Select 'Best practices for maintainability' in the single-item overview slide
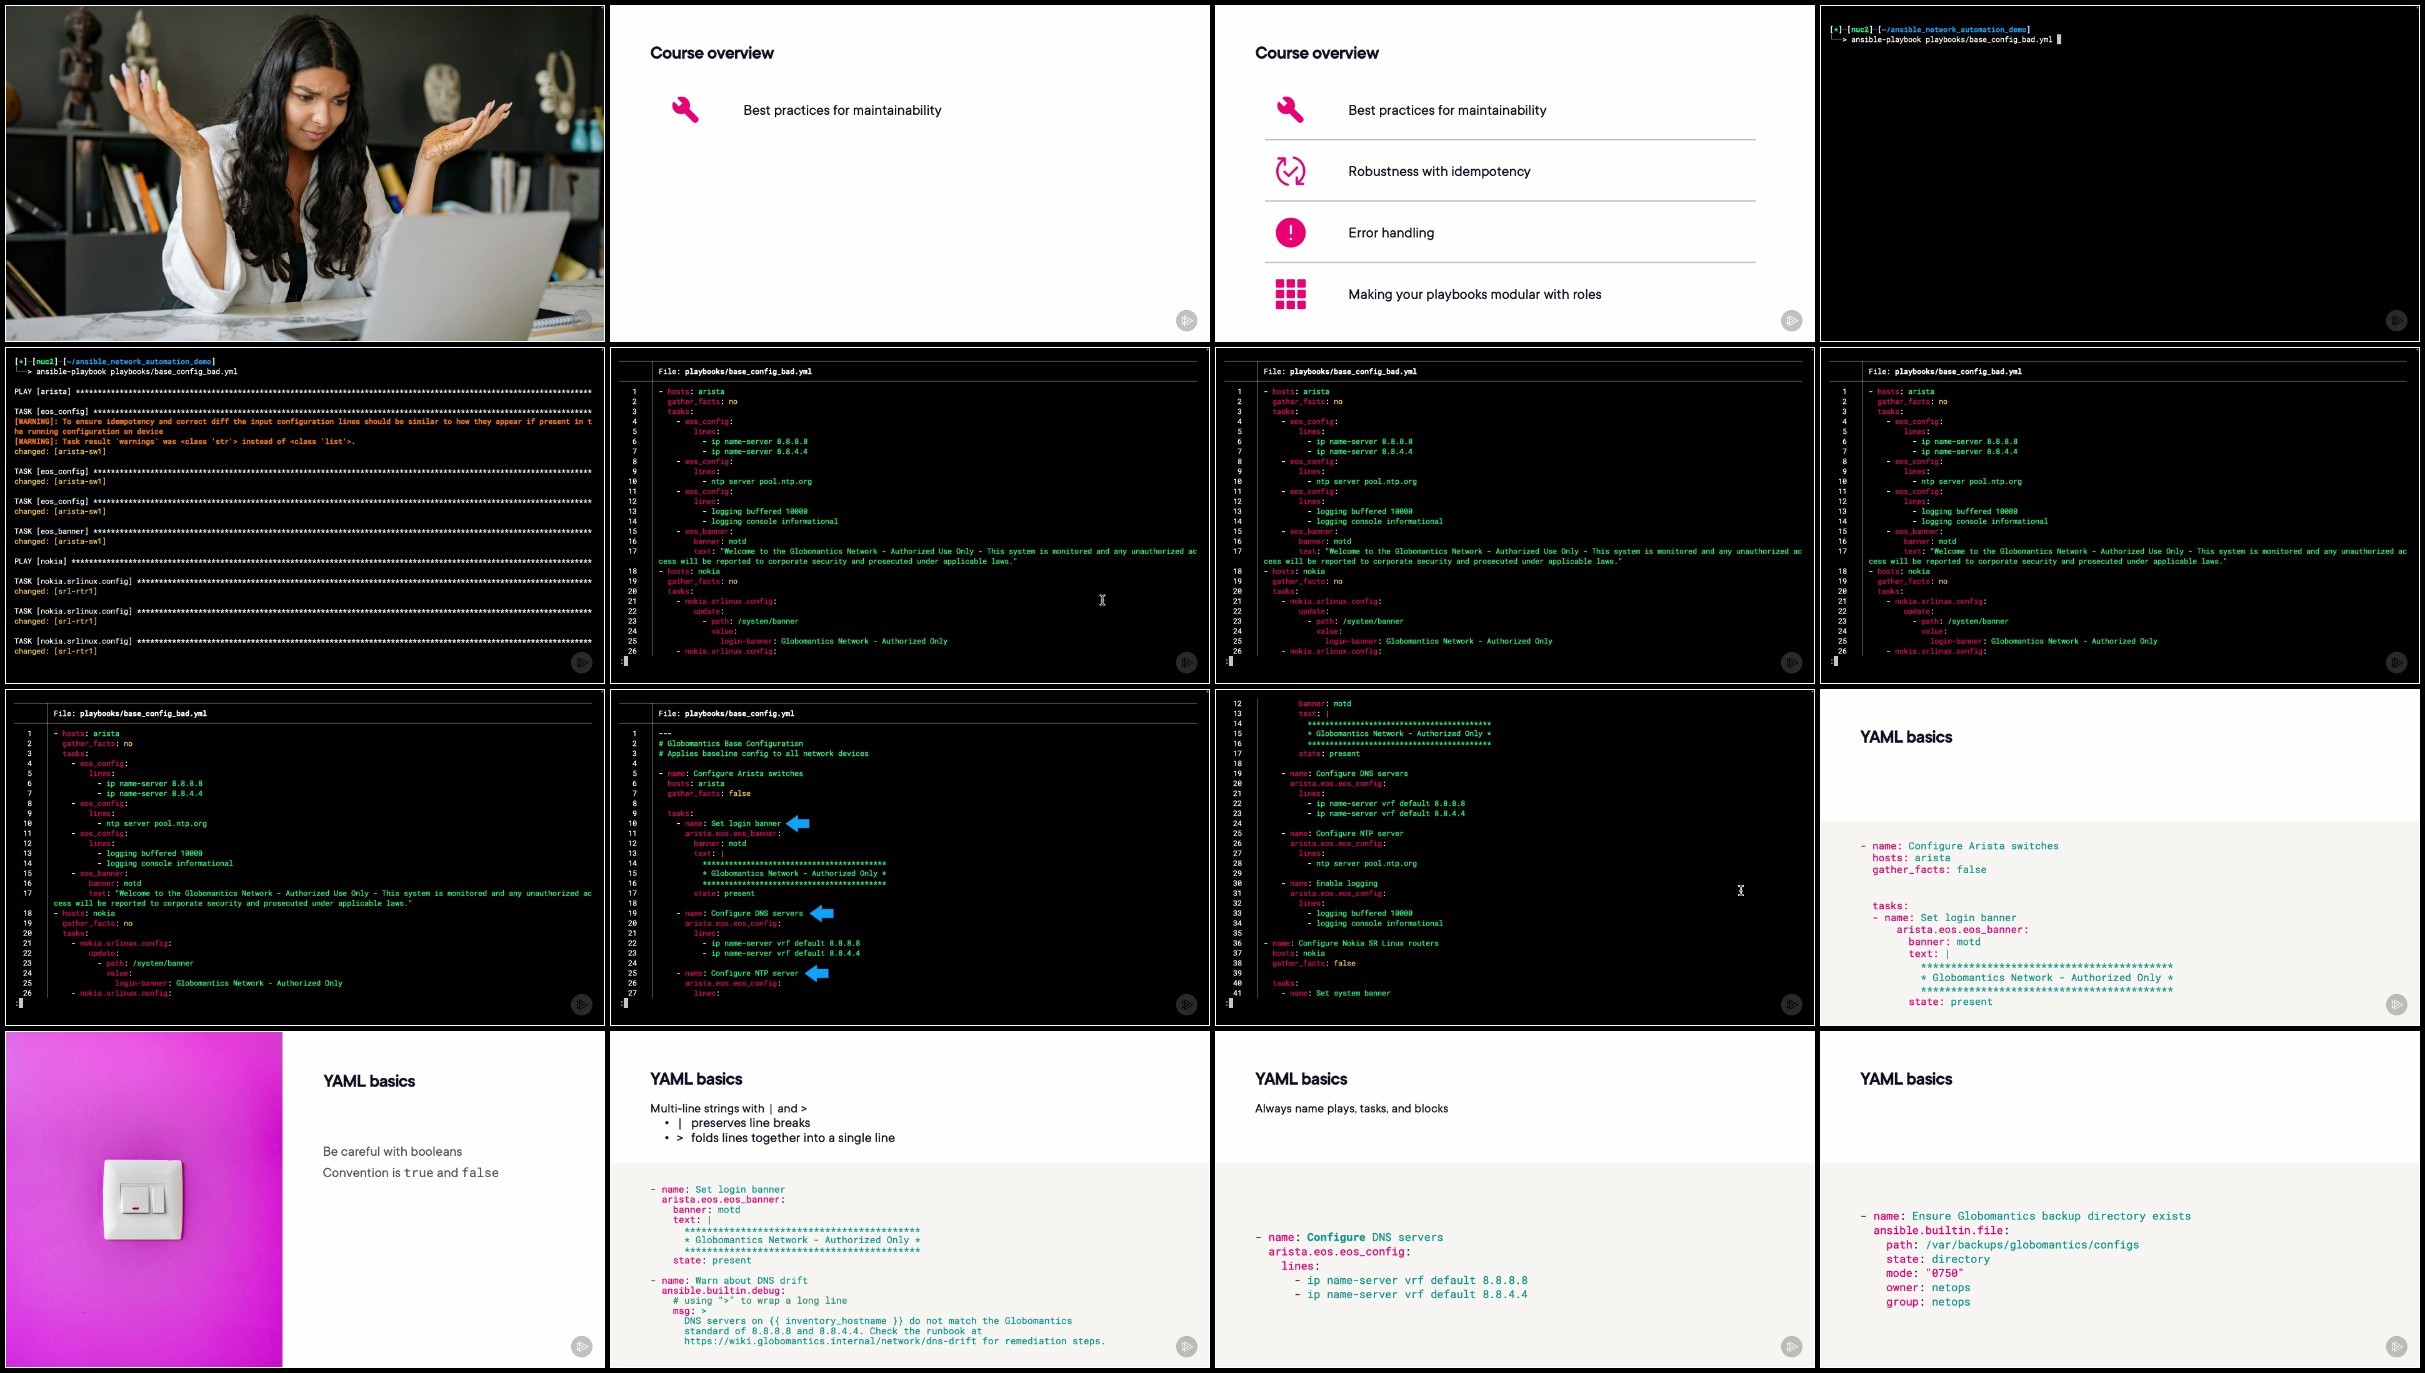 coord(842,110)
